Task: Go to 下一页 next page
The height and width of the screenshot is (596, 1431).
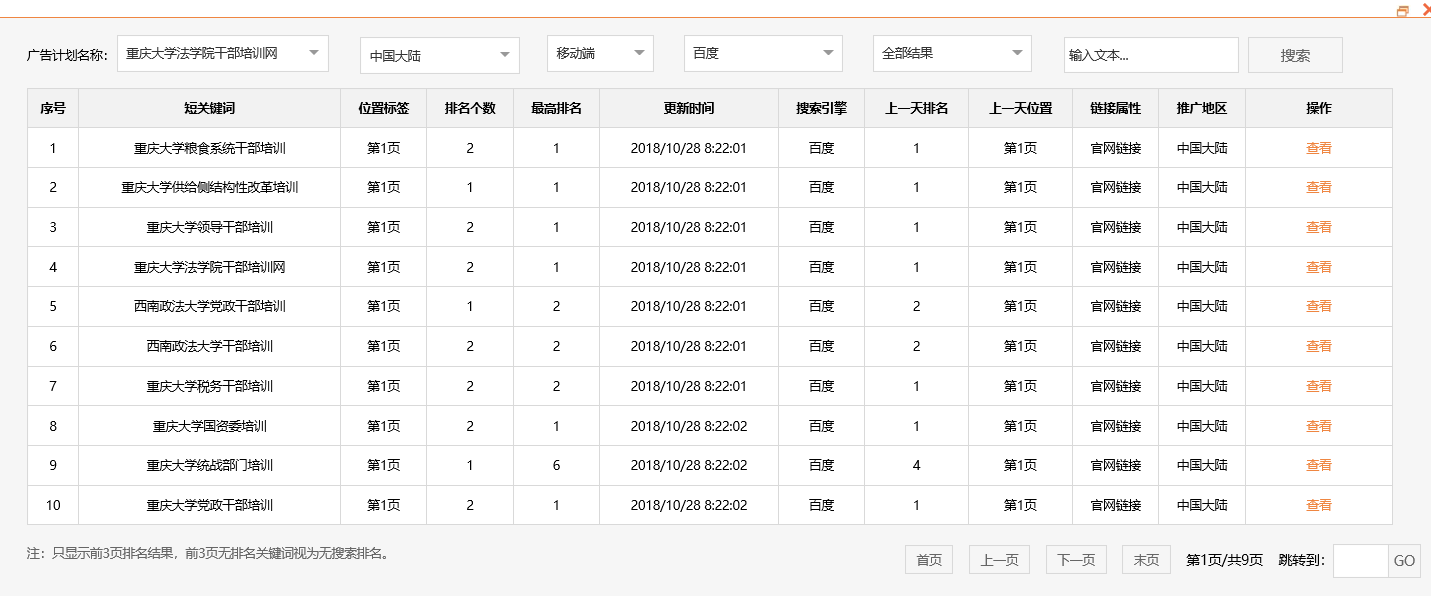Action: click(x=1076, y=560)
